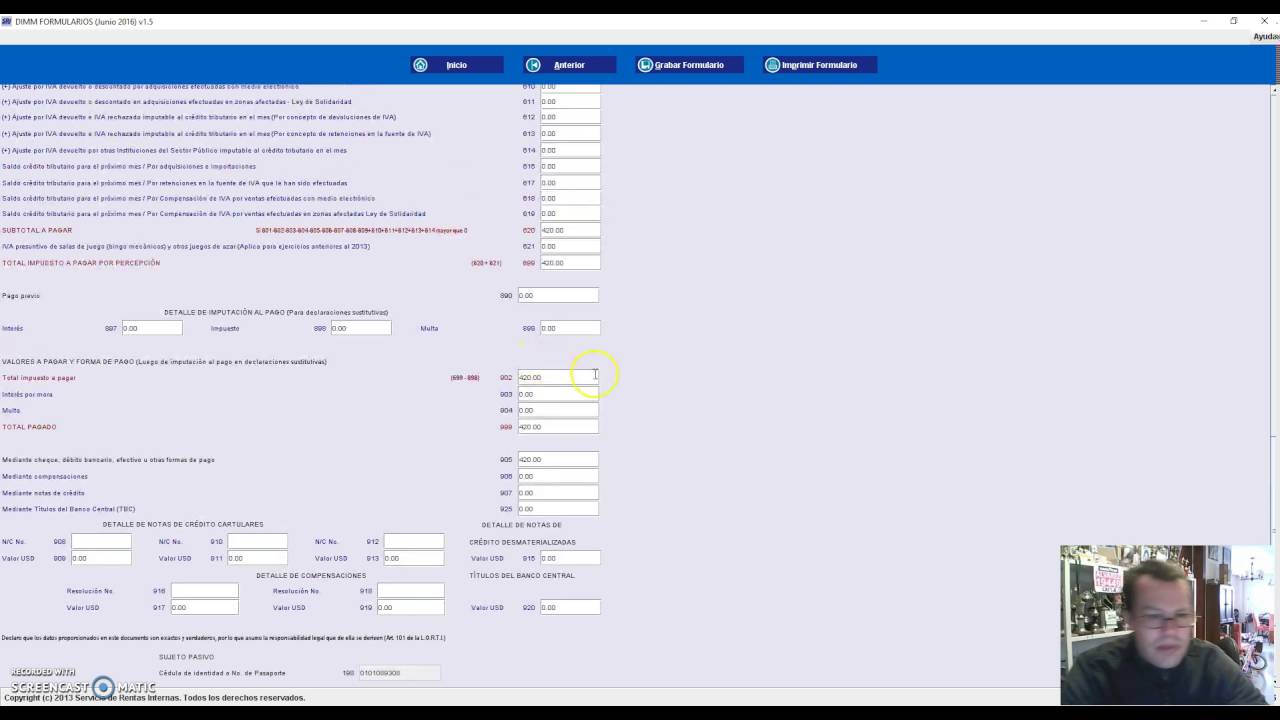Click 'Pago previo' label
This screenshot has width=1280, height=720.
pyautogui.click(x=21, y=295)
